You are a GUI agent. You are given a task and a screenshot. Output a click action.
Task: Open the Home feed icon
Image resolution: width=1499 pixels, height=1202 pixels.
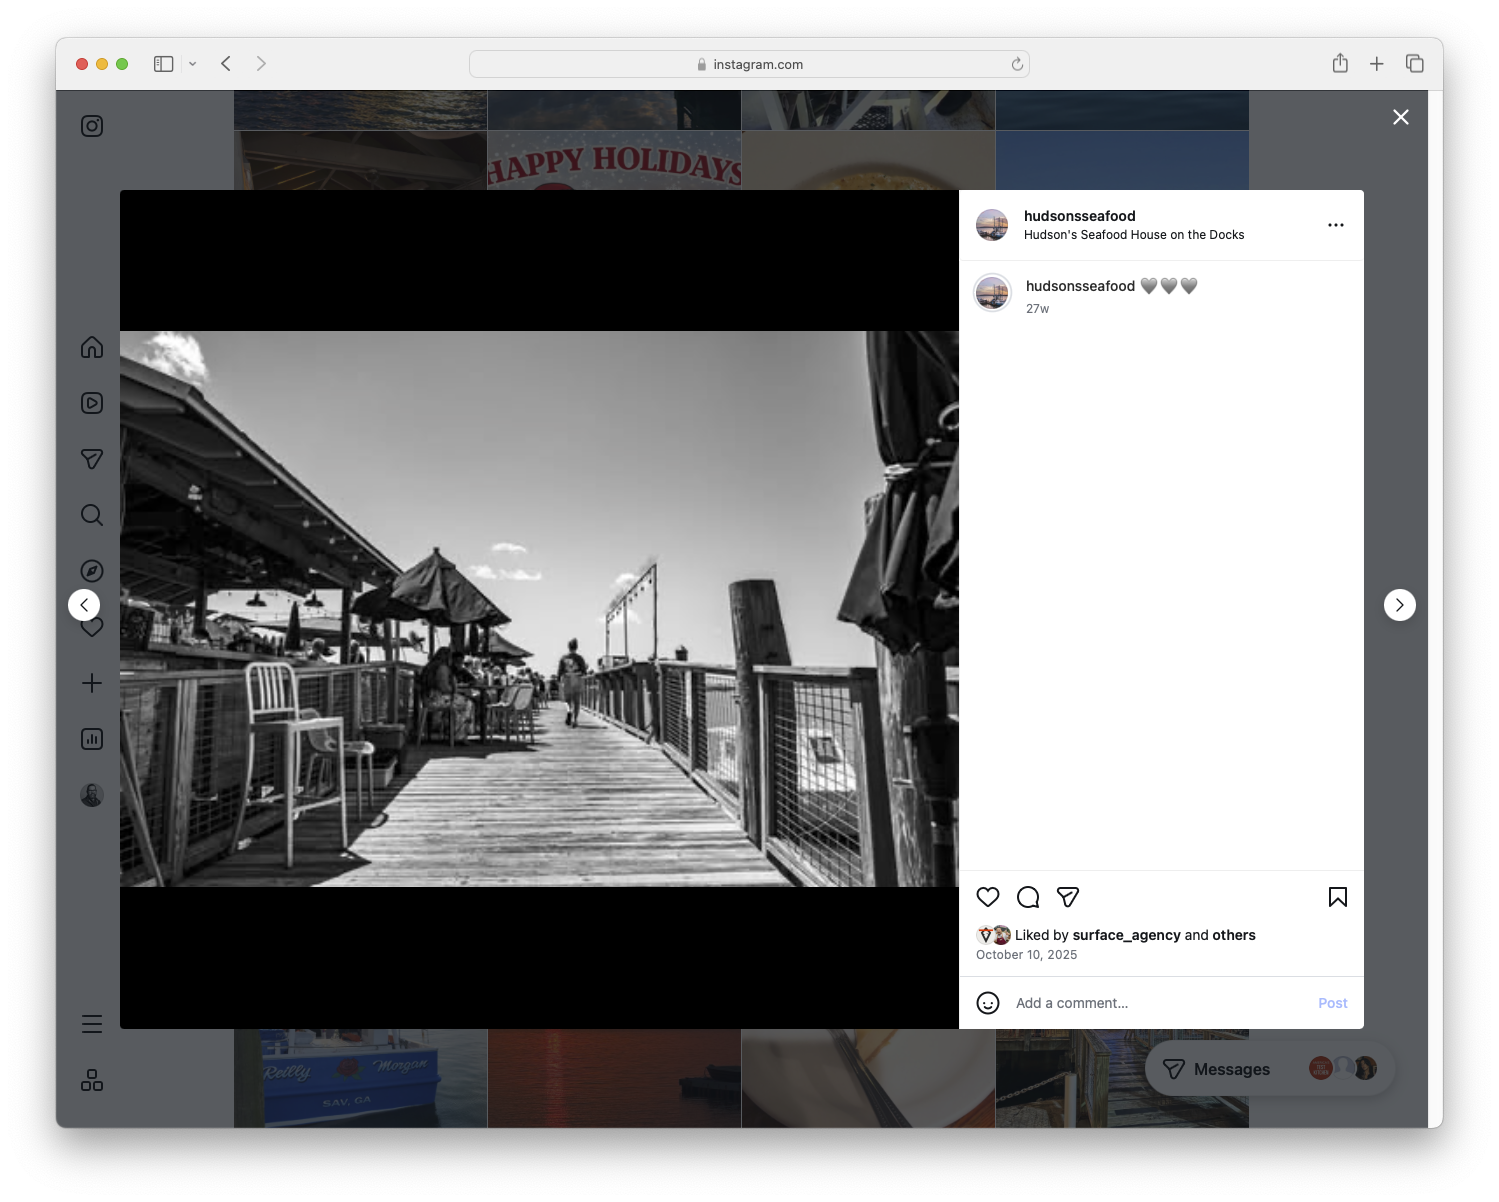(91, 347)
